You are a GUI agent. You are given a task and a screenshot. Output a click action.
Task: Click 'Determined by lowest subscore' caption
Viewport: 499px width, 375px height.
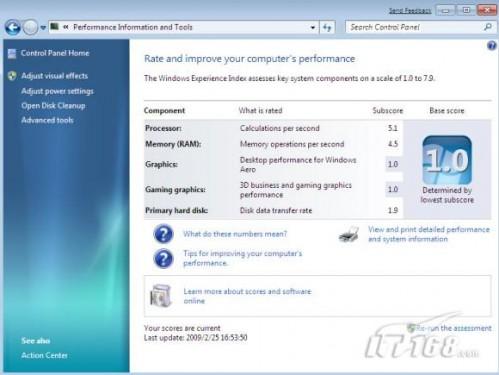click(x=447, y=195)
